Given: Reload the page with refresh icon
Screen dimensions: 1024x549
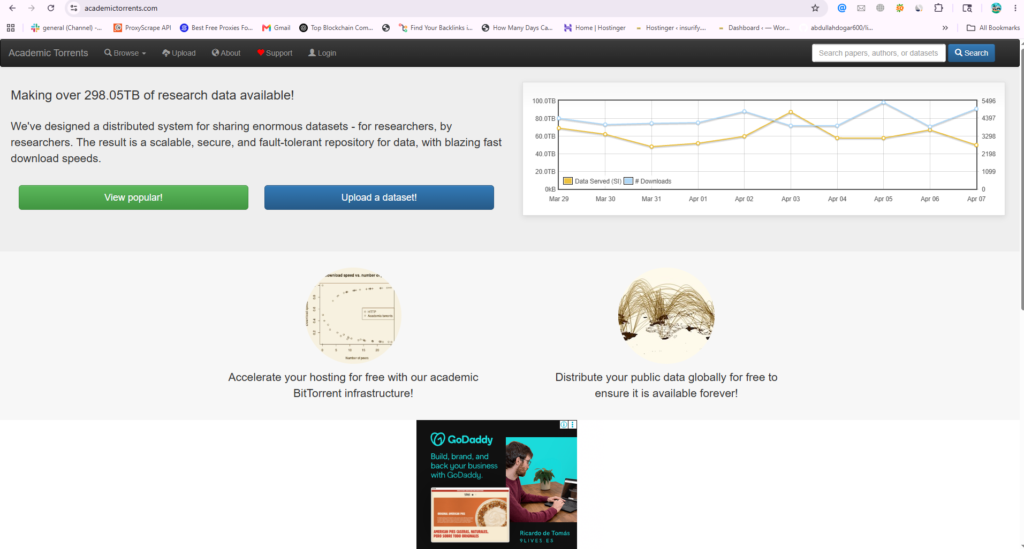Looking at the screenshot, I should point(51,8).
